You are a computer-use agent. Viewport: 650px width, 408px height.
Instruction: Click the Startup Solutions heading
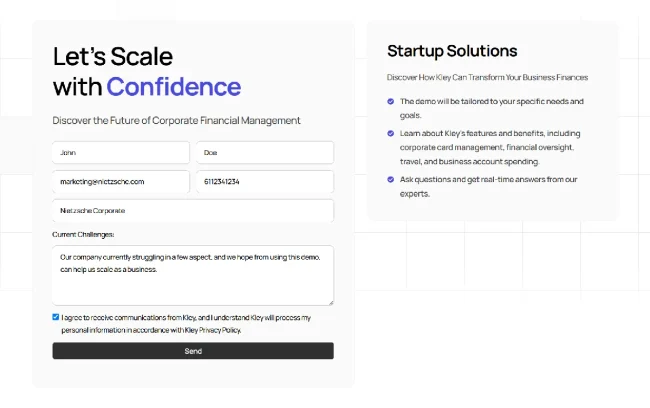coord(452,51)
